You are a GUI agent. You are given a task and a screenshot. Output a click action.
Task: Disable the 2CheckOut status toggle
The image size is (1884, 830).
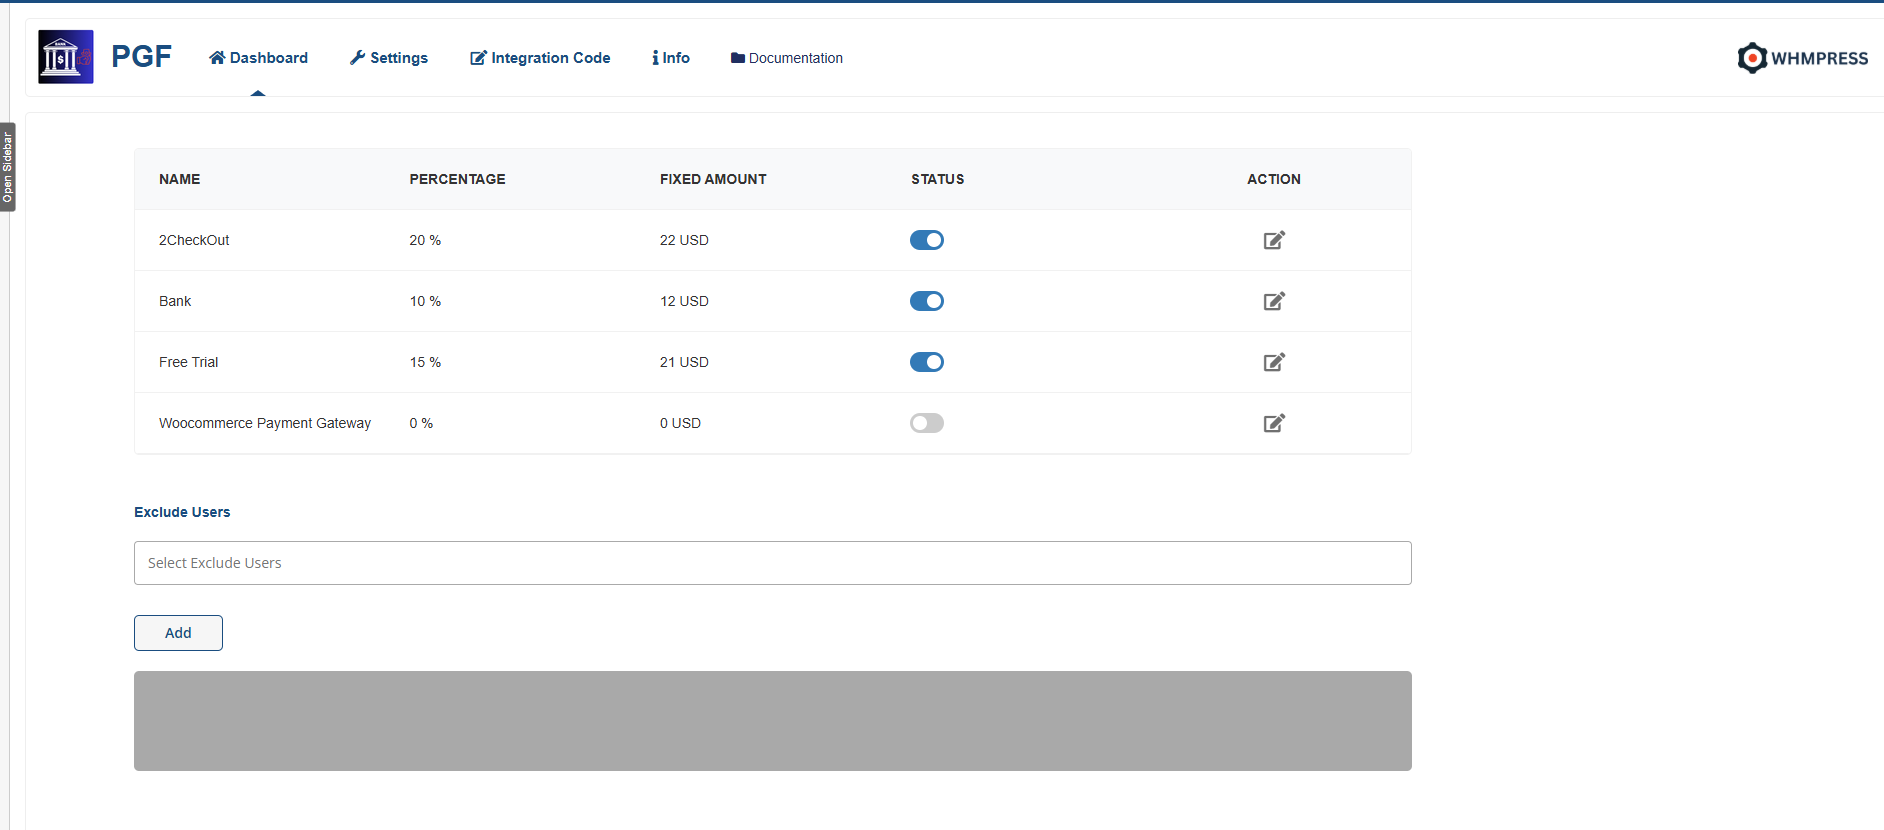(x=926, y=240)
